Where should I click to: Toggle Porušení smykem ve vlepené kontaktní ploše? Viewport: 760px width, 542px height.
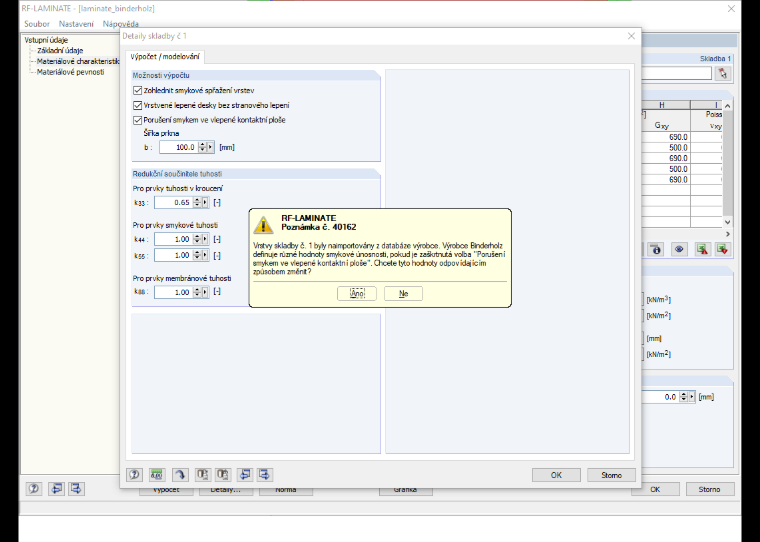[x=138, y=120]
